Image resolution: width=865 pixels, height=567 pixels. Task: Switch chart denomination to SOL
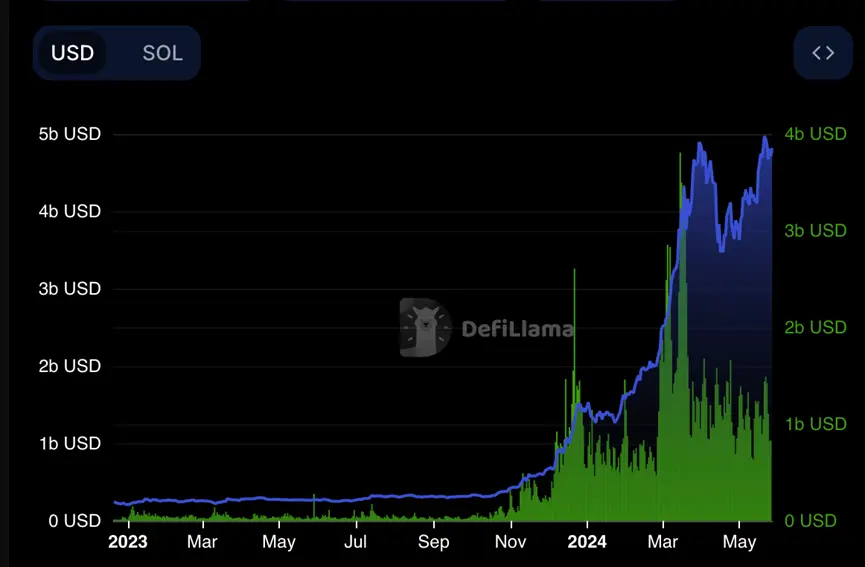point(162,53)
